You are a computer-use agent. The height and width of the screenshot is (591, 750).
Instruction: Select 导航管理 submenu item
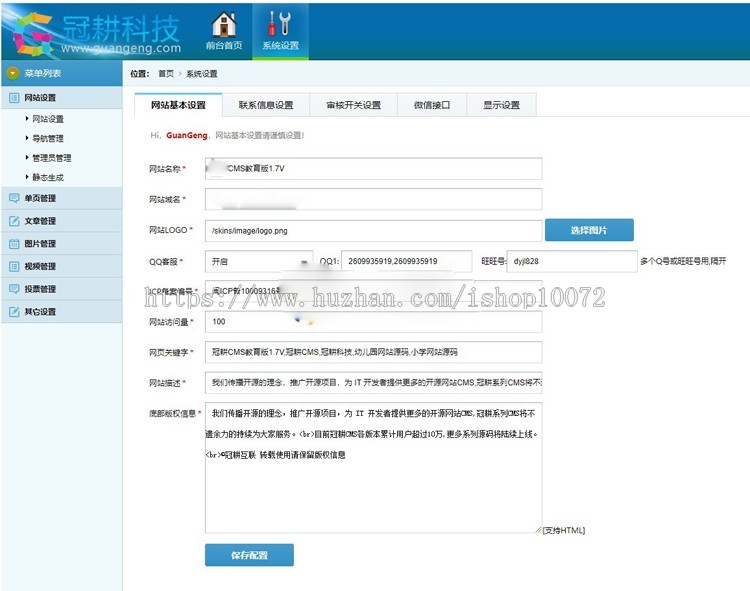tap(48, 138)
